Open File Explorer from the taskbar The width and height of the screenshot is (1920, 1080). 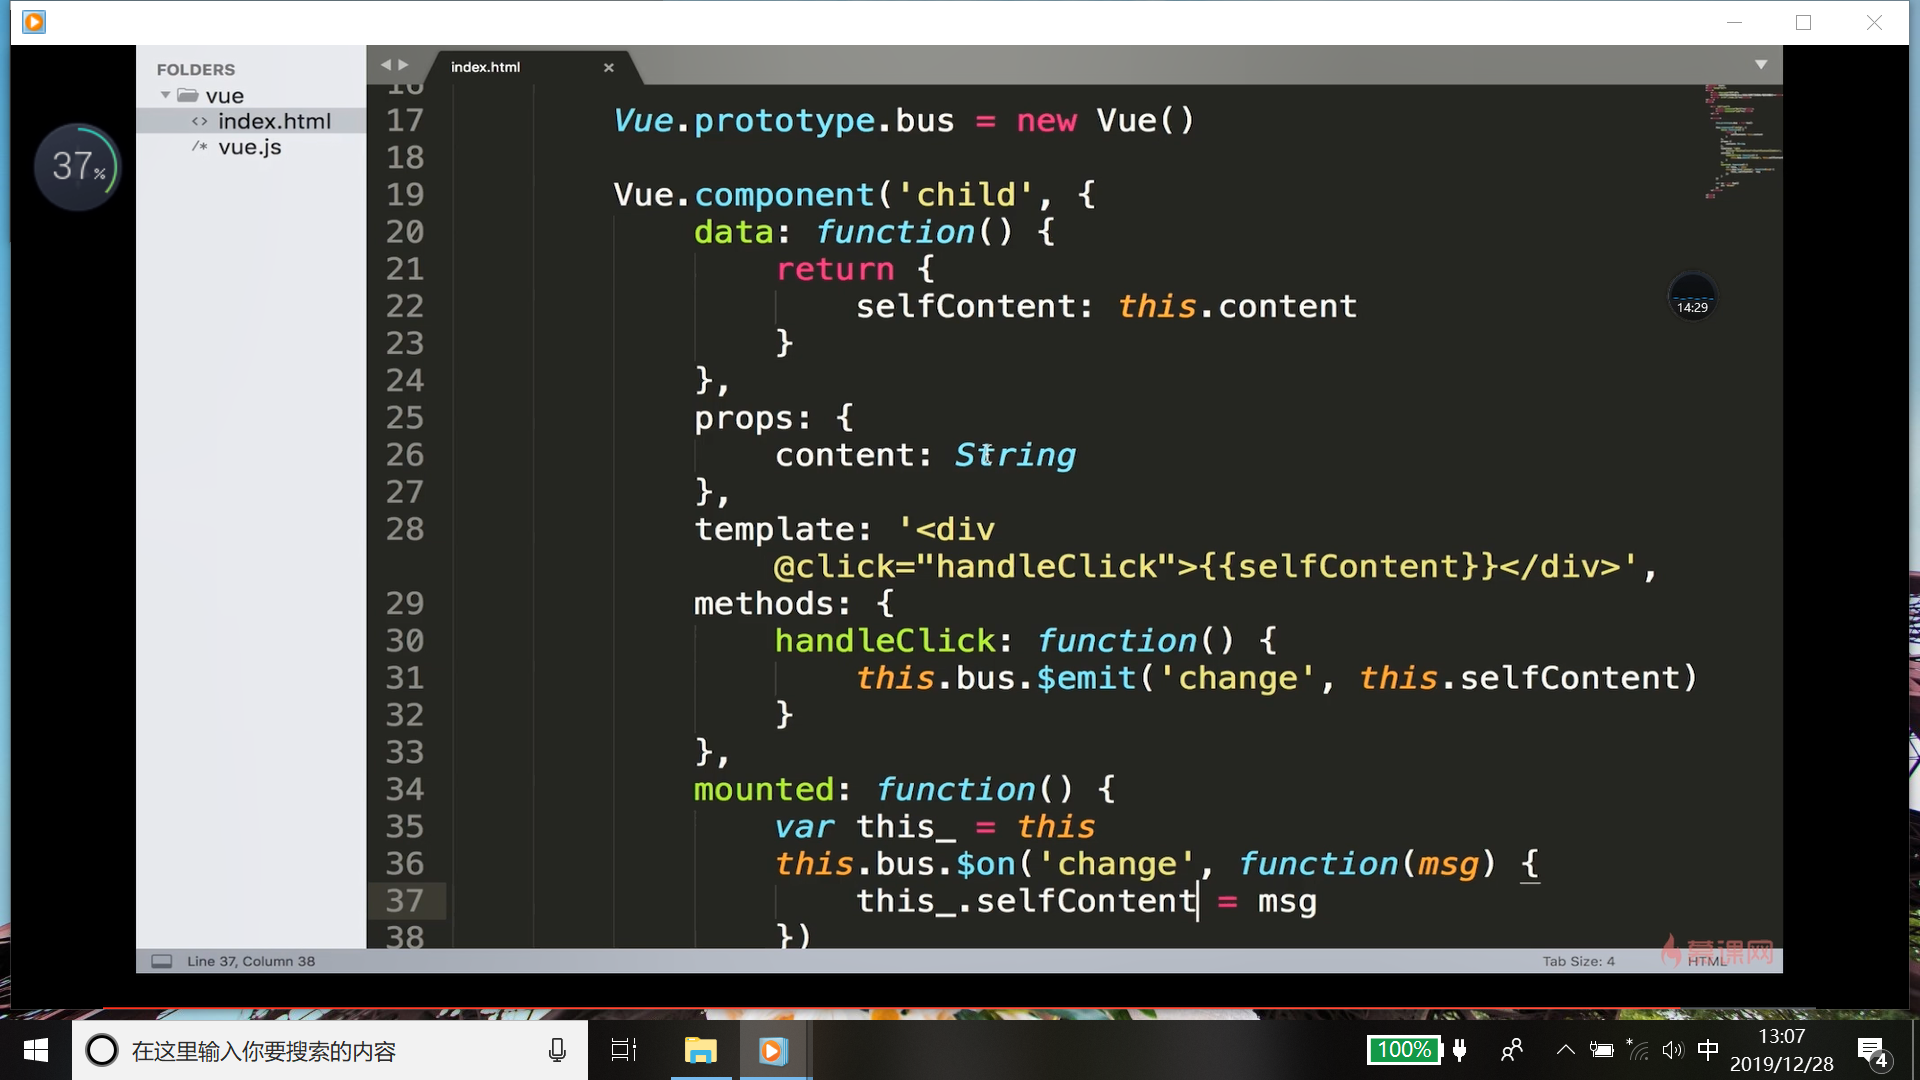pyautogui.click(x=700, y=1050)
